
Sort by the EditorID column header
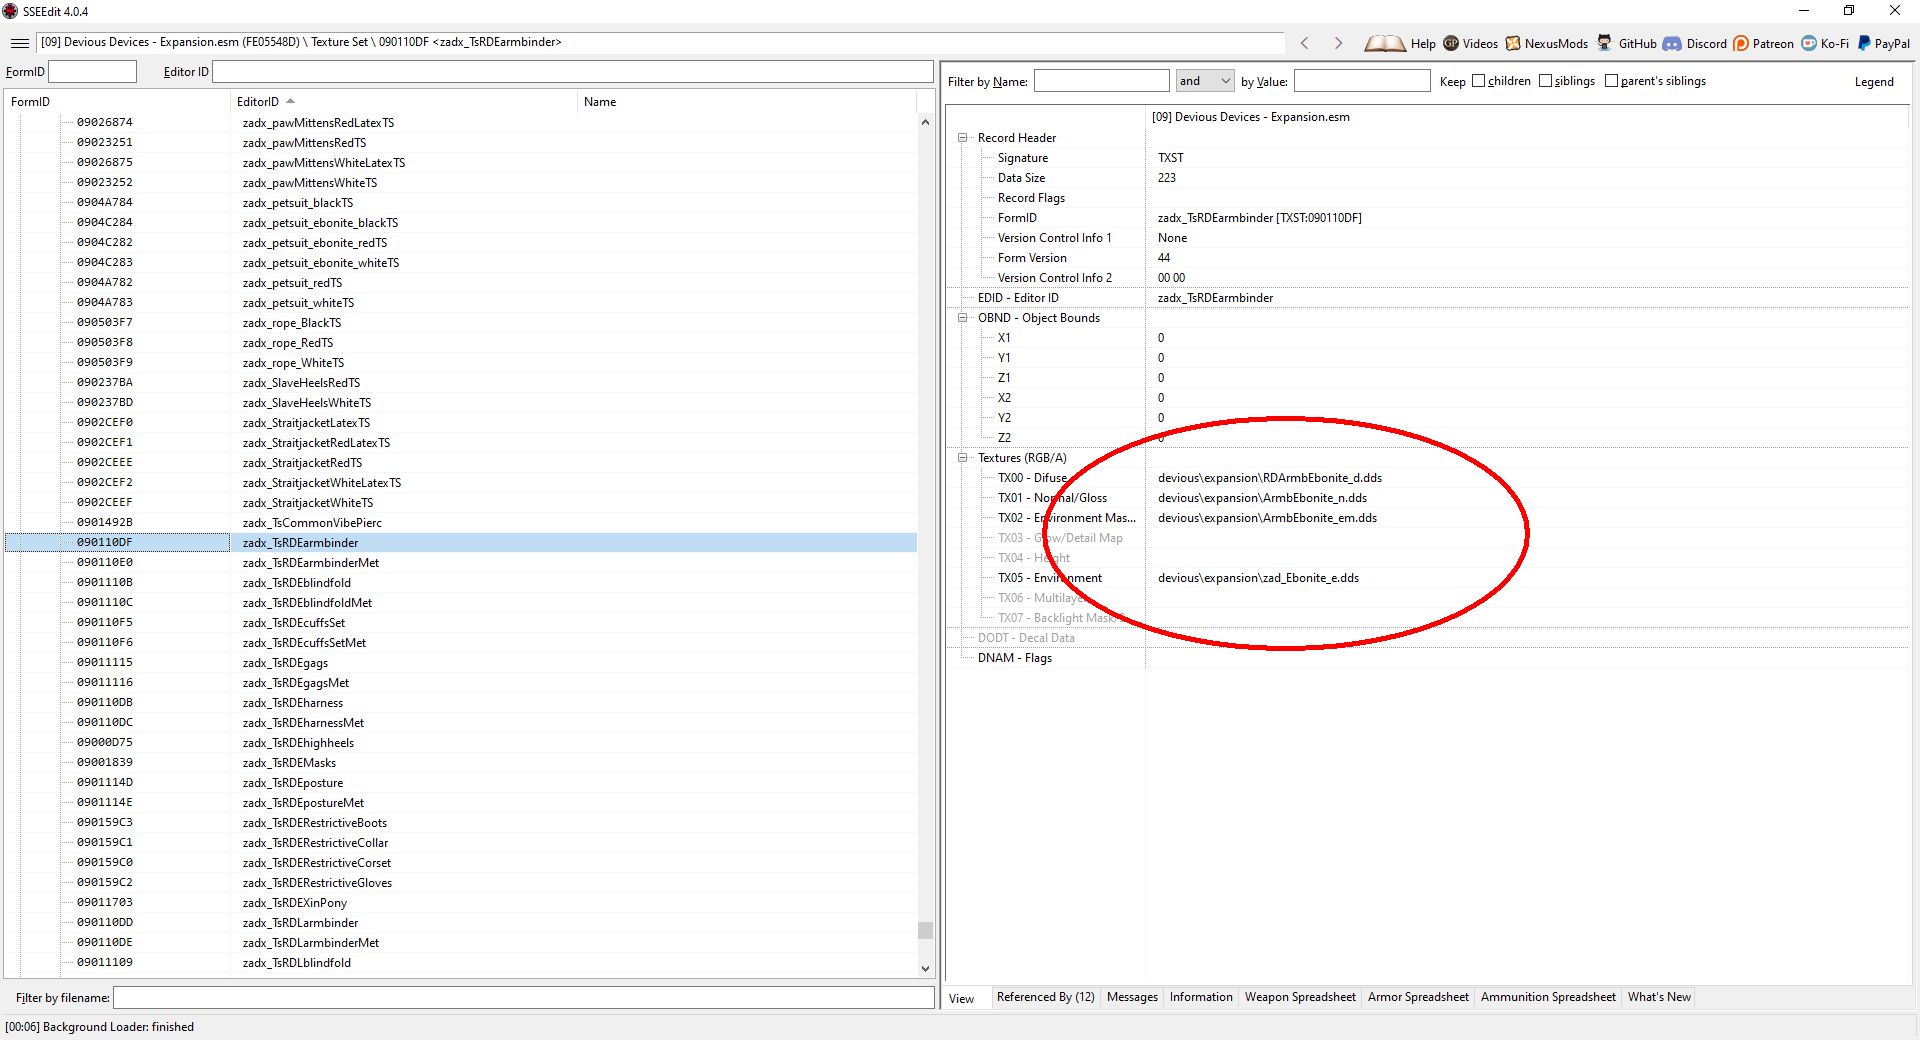click(x=258, y=102)
